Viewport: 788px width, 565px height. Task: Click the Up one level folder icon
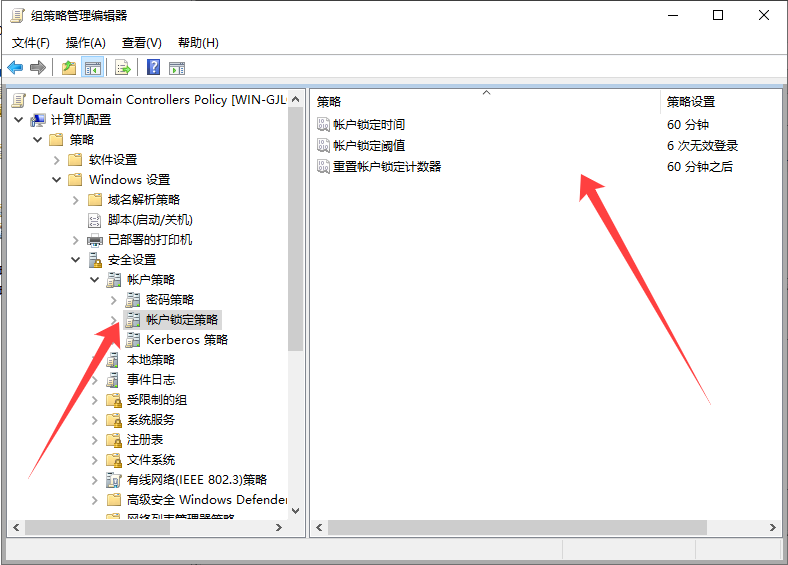68,68
